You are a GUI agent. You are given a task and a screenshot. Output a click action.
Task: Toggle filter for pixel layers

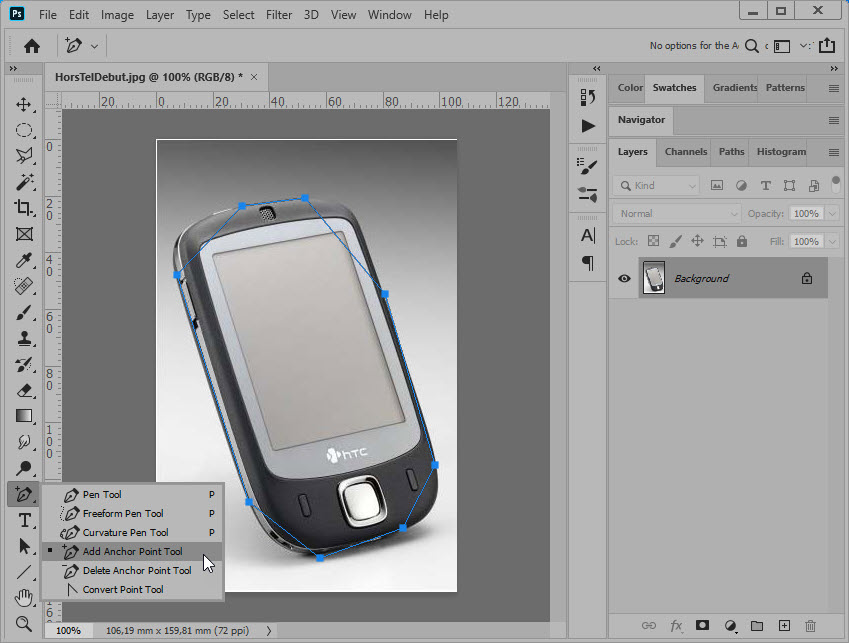click(x=716, y=186)
